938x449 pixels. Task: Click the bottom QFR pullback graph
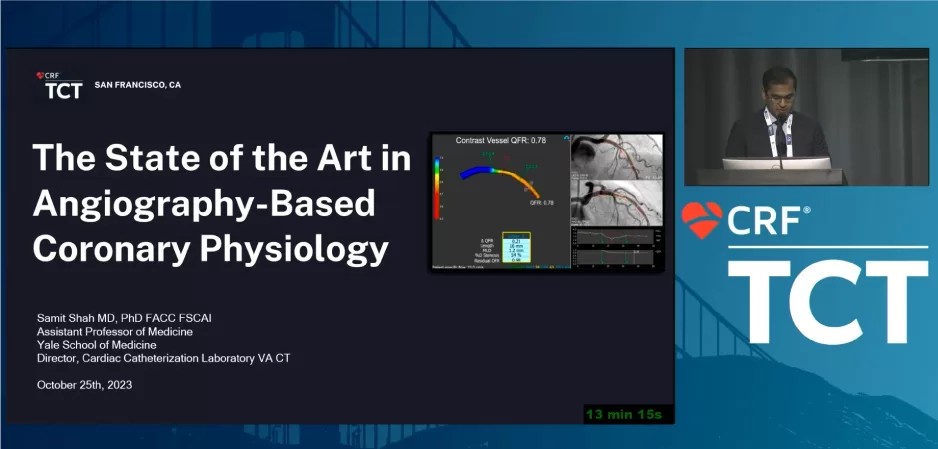point(616,260)
